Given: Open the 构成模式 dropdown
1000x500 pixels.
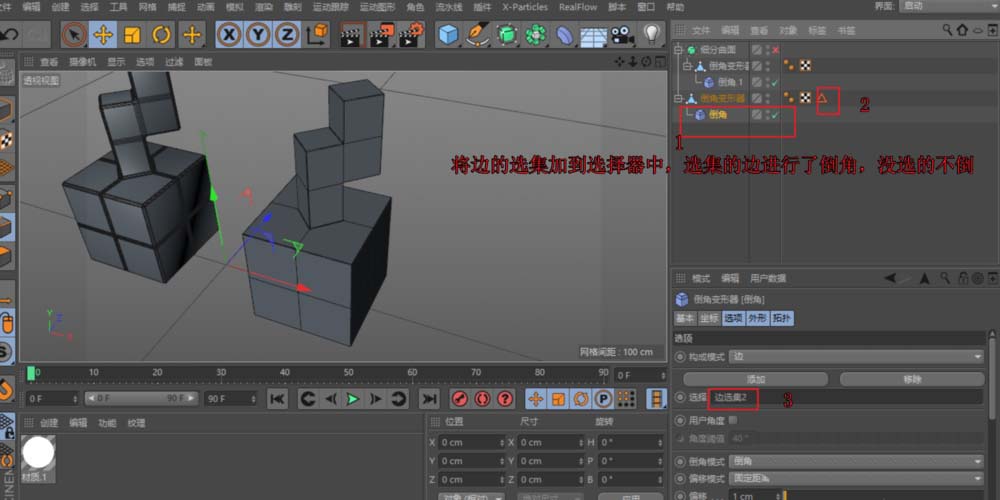Looking at the screenshot, I should click(x=857, y=356).
